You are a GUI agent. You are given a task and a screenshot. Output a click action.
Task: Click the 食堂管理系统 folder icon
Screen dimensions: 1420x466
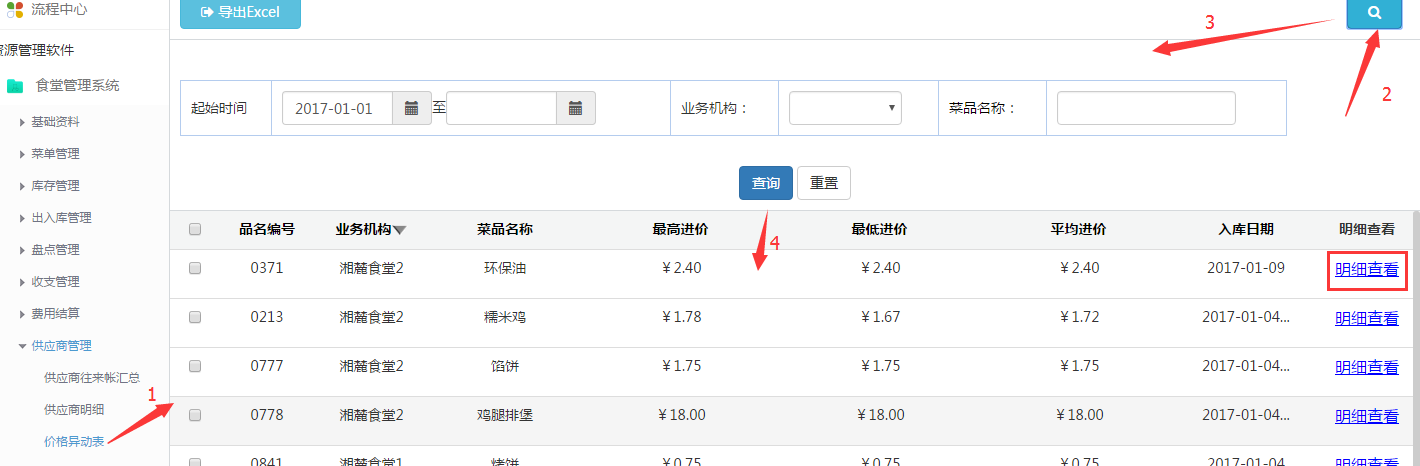pos(15,86)
